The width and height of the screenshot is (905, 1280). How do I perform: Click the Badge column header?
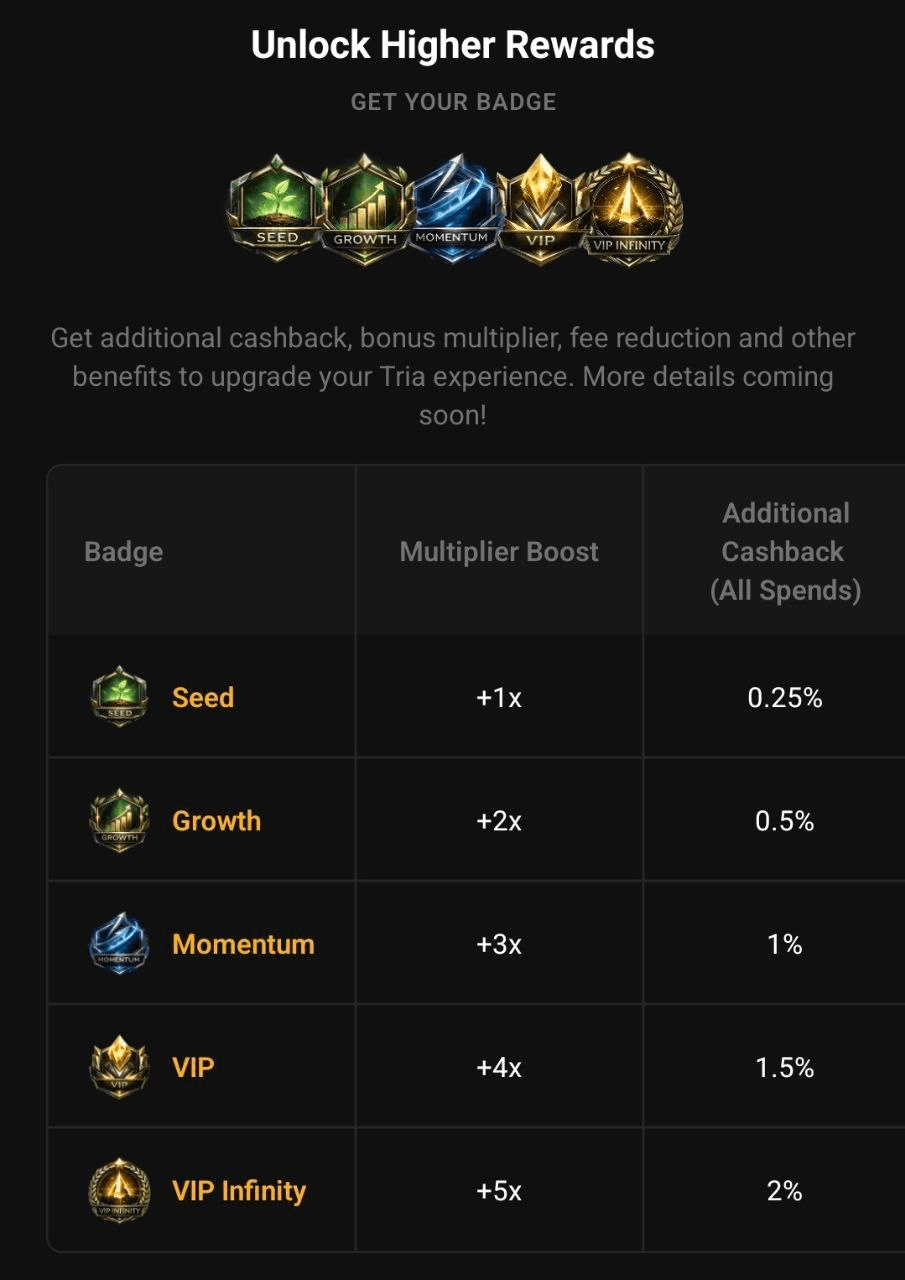[x=124, y=552]
